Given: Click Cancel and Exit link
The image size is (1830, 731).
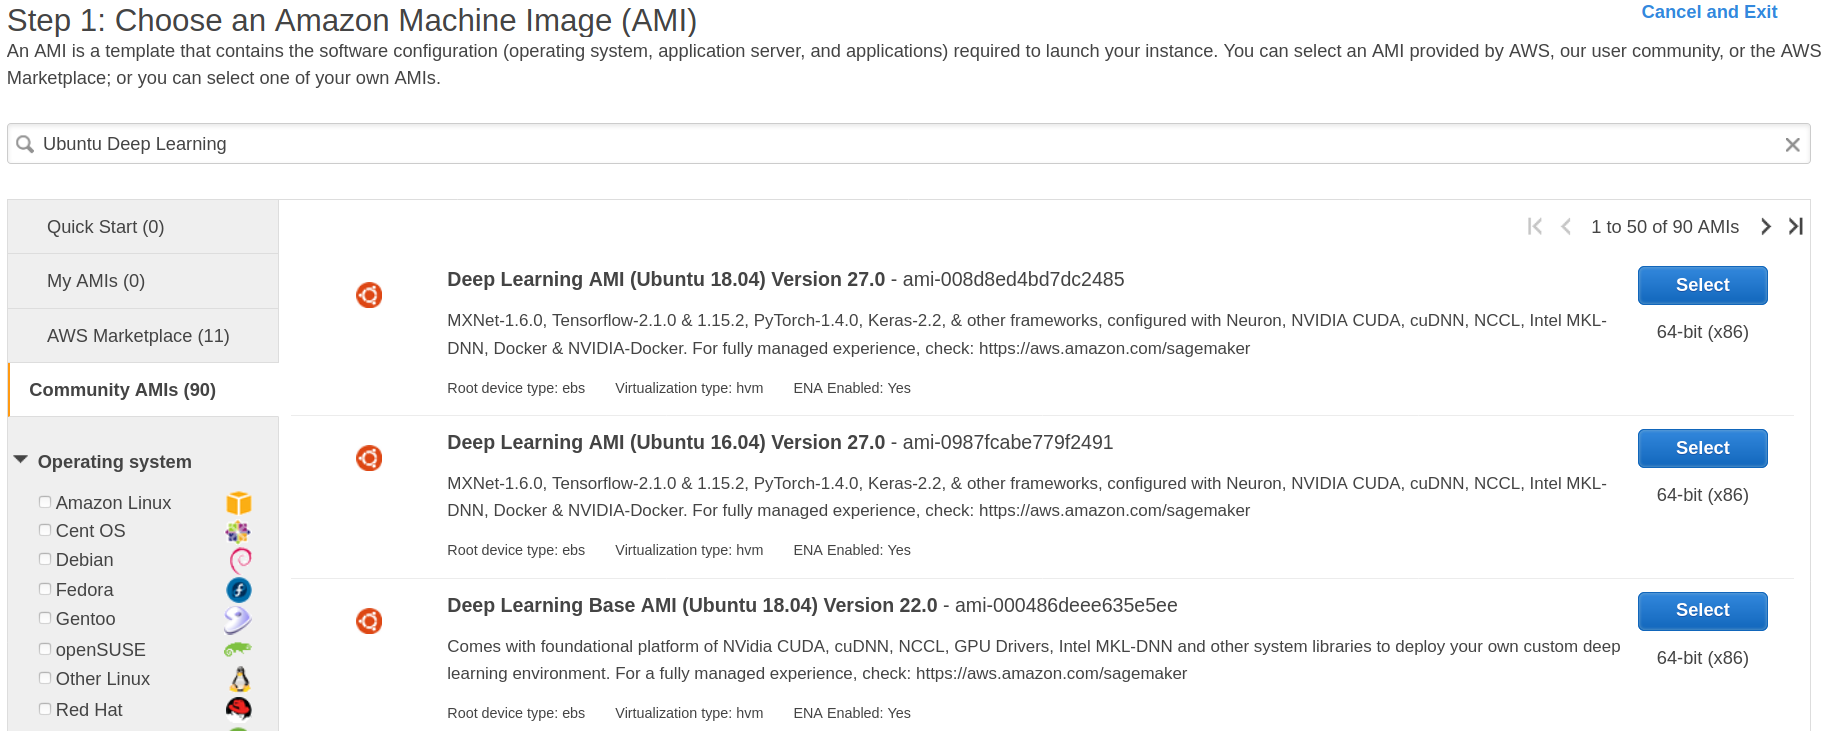Looking at the screenshot, I should point(1709,12).
